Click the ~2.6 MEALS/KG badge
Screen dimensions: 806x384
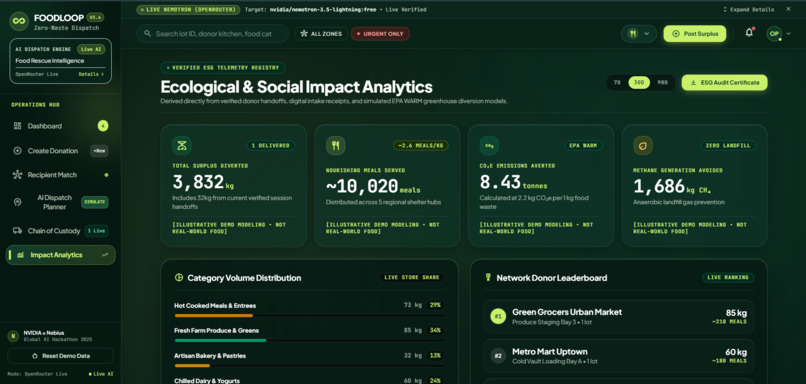click(420, 145)
